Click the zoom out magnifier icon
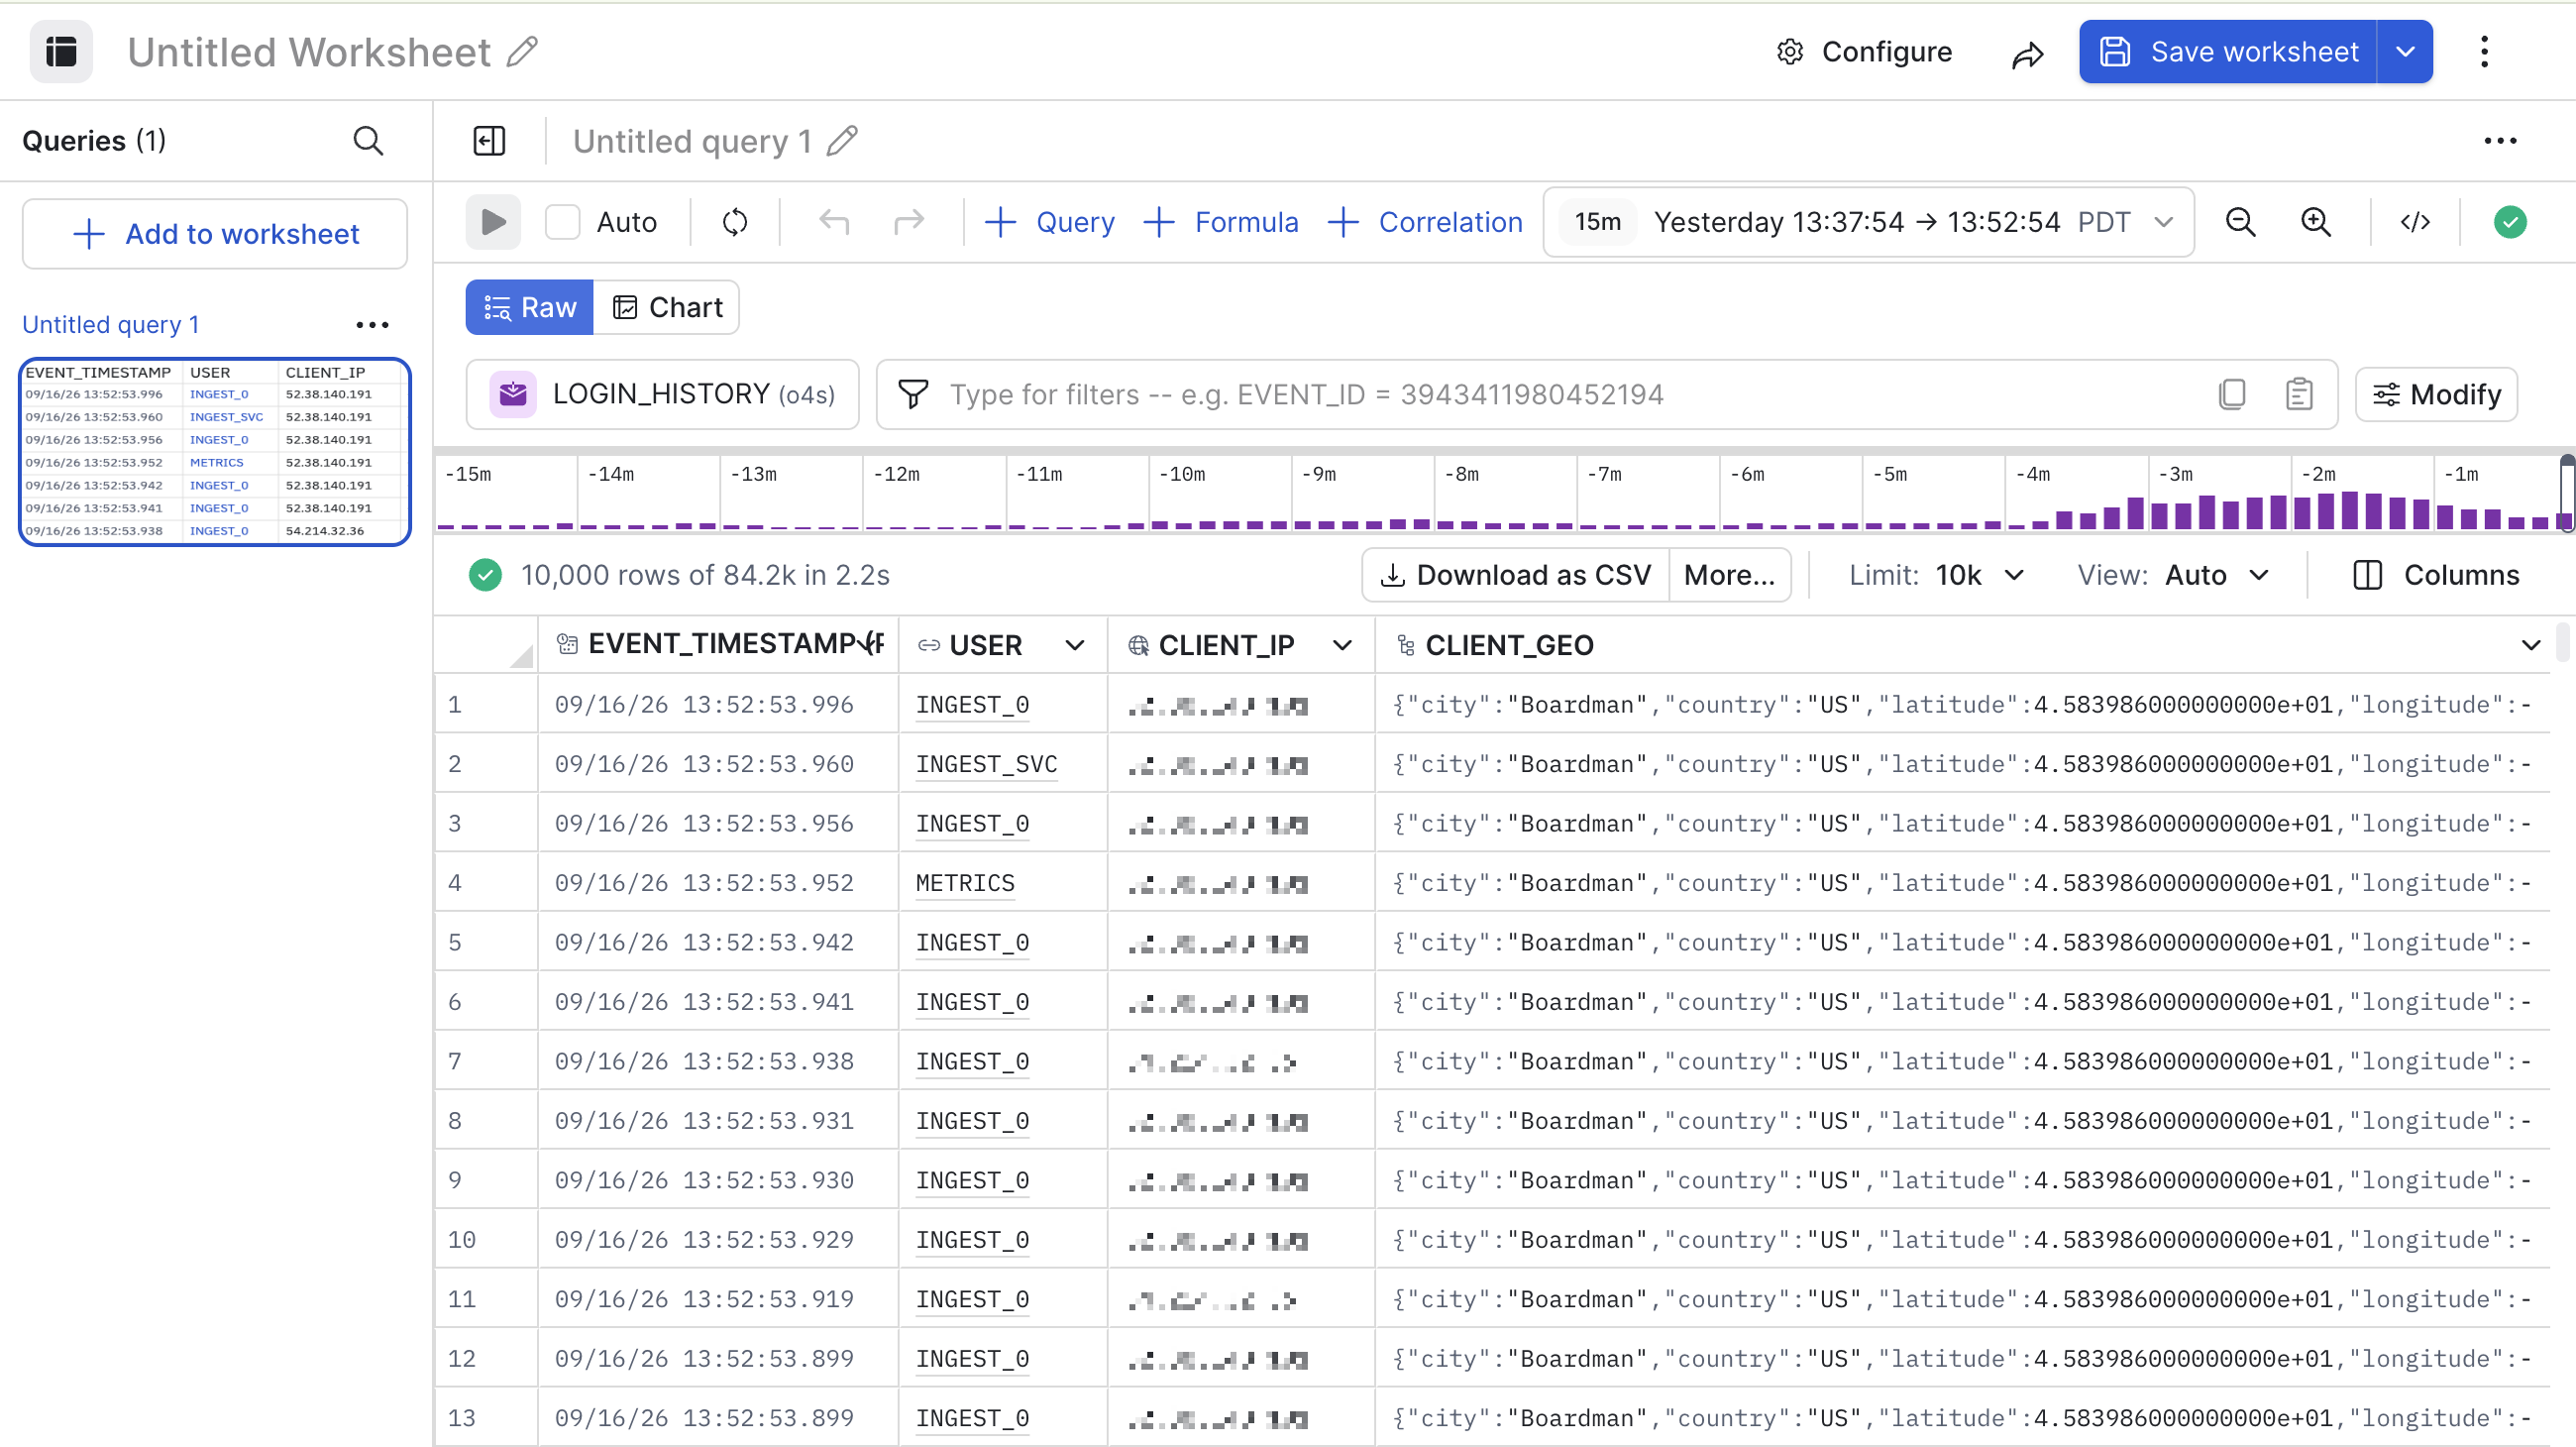 pos(2240,222)
